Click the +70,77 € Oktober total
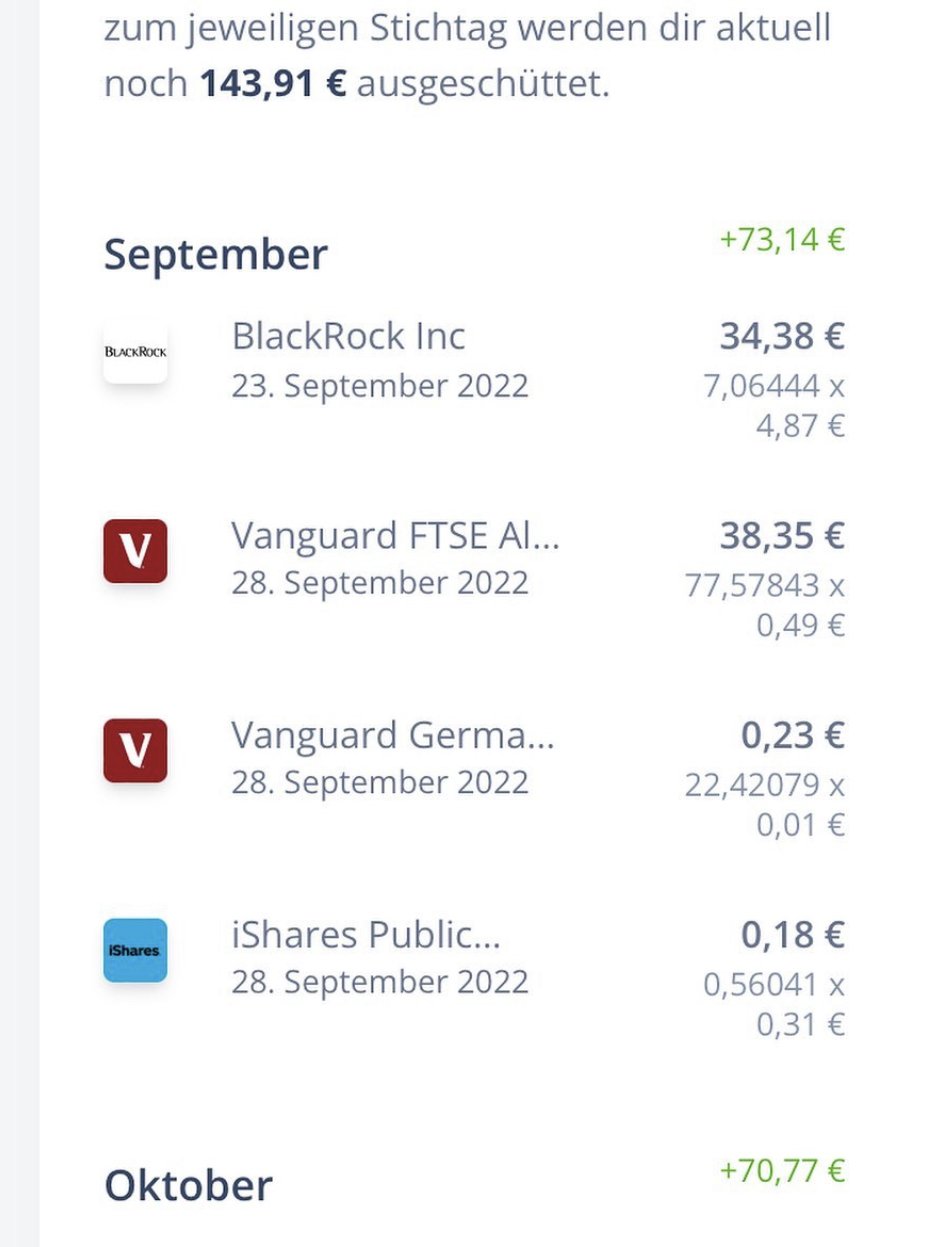This screenshot has height=1247, width=951. coord(782,1170)
